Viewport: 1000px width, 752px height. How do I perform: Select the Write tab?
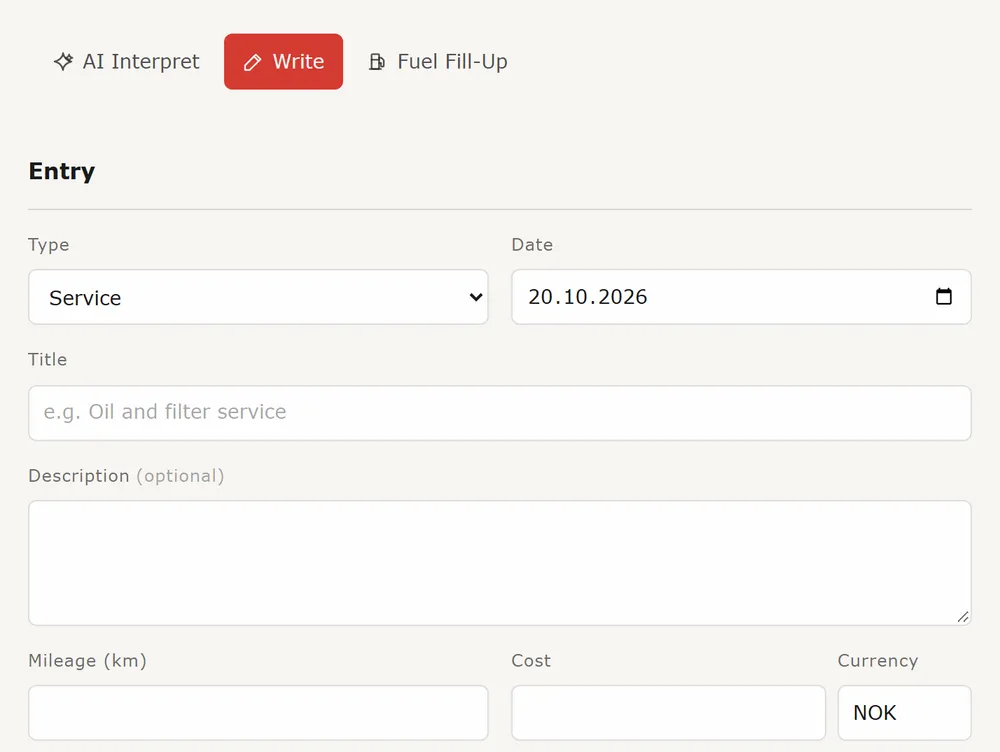[283, 62]
